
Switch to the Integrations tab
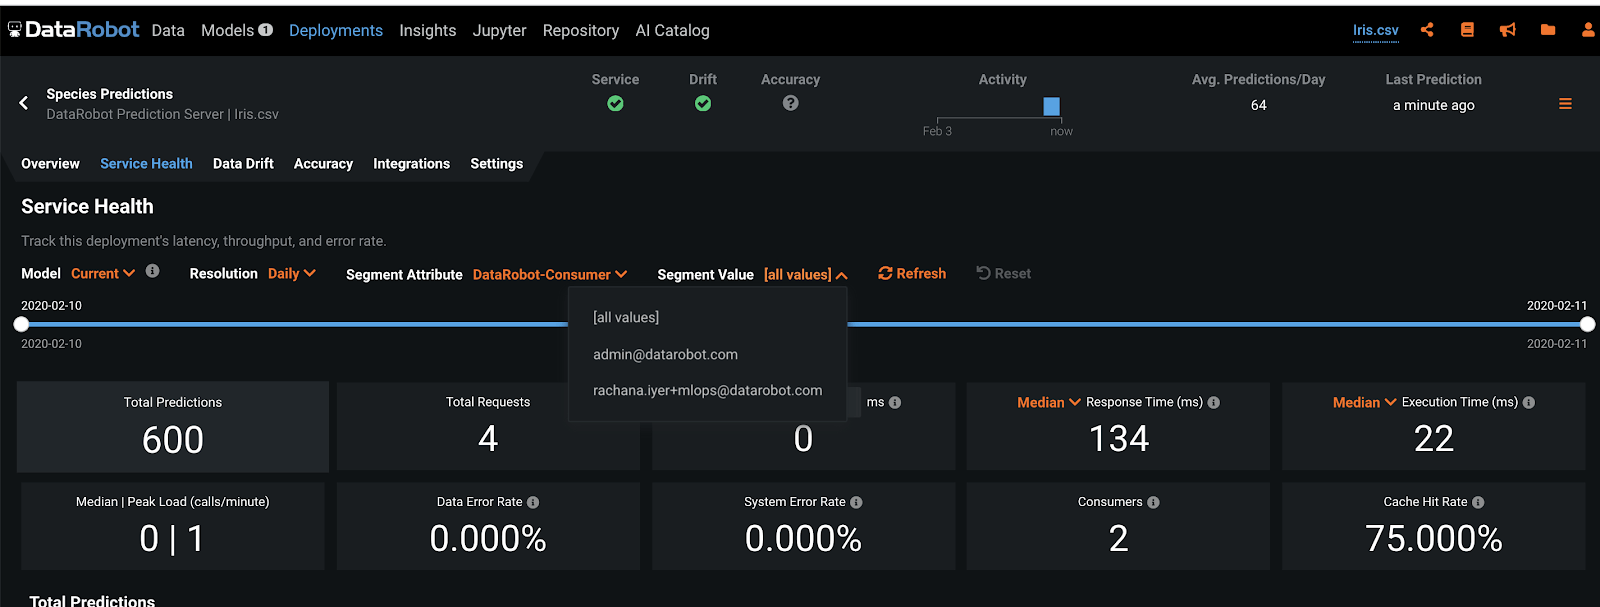click(x=411, y=163)
